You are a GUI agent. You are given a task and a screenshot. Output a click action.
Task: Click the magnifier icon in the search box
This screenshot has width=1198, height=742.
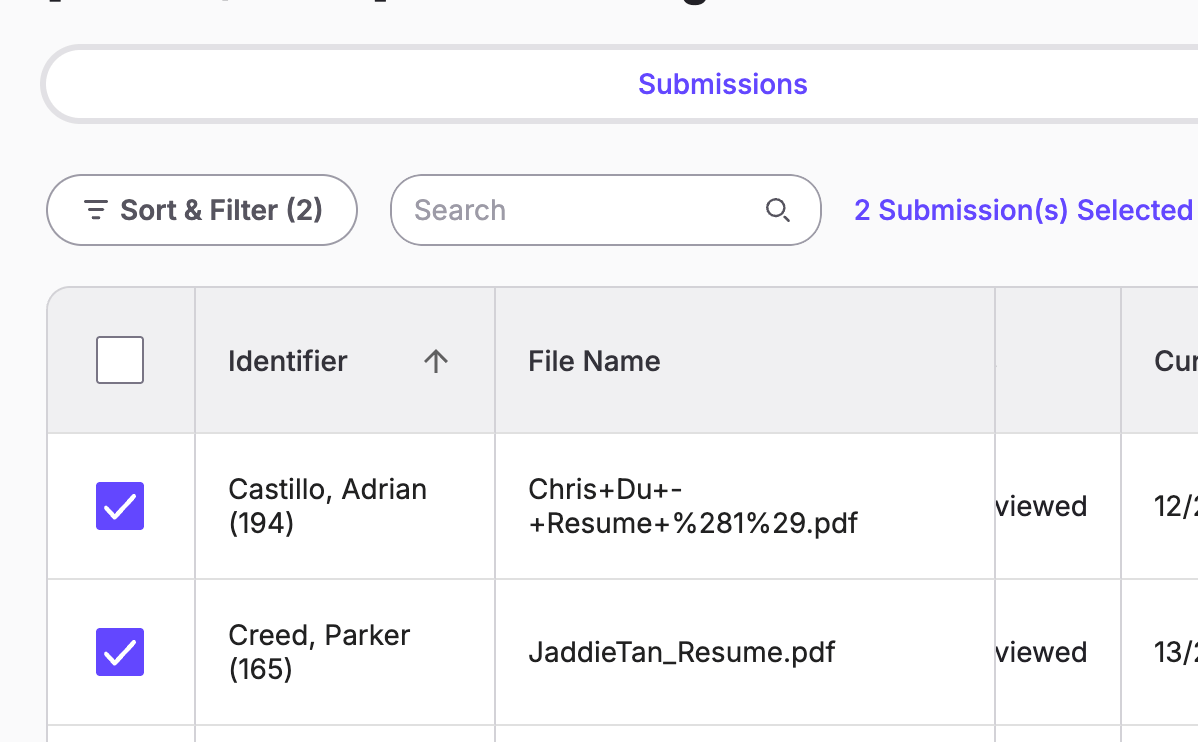[777, 210]
